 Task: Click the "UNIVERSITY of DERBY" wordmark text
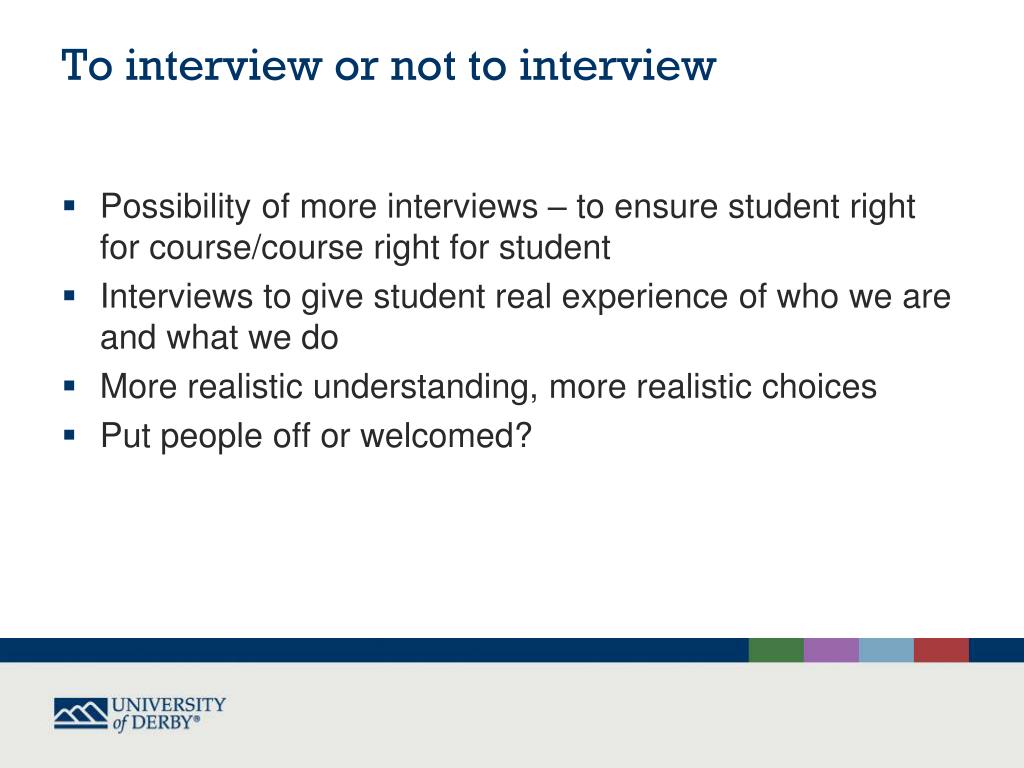168,714
